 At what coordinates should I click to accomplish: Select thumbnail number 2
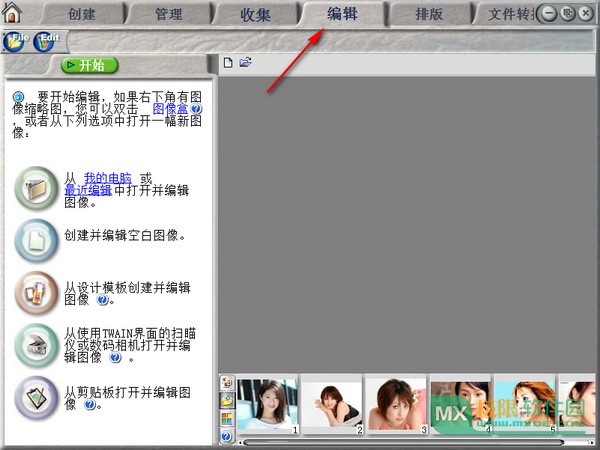[332, 406]
